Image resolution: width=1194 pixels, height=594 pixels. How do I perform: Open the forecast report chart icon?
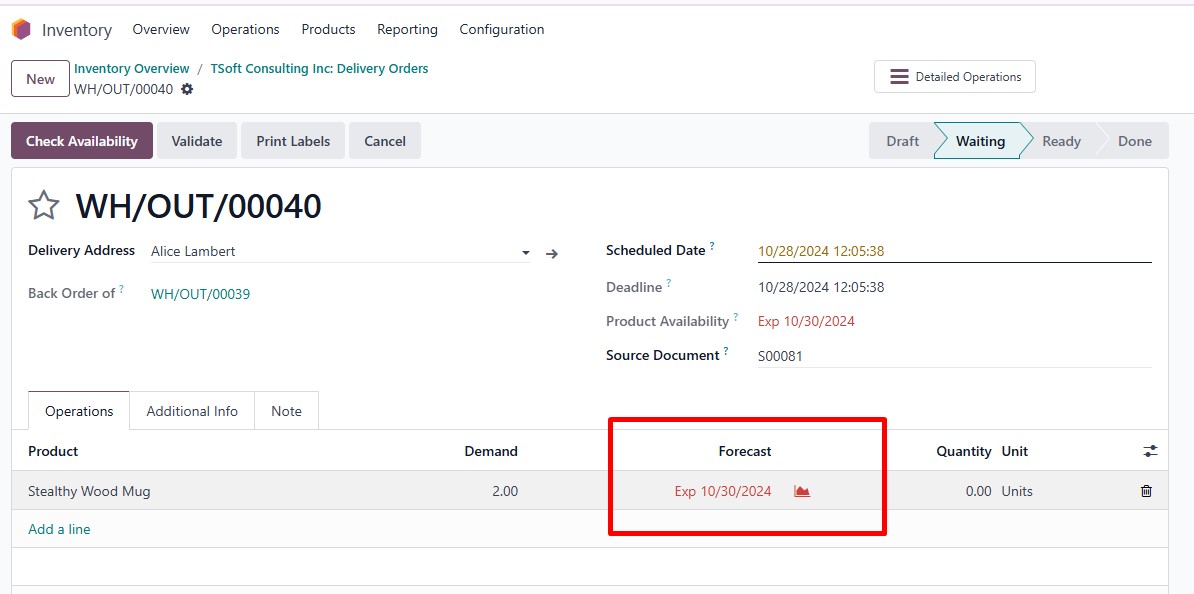click(x=802, y=491)
